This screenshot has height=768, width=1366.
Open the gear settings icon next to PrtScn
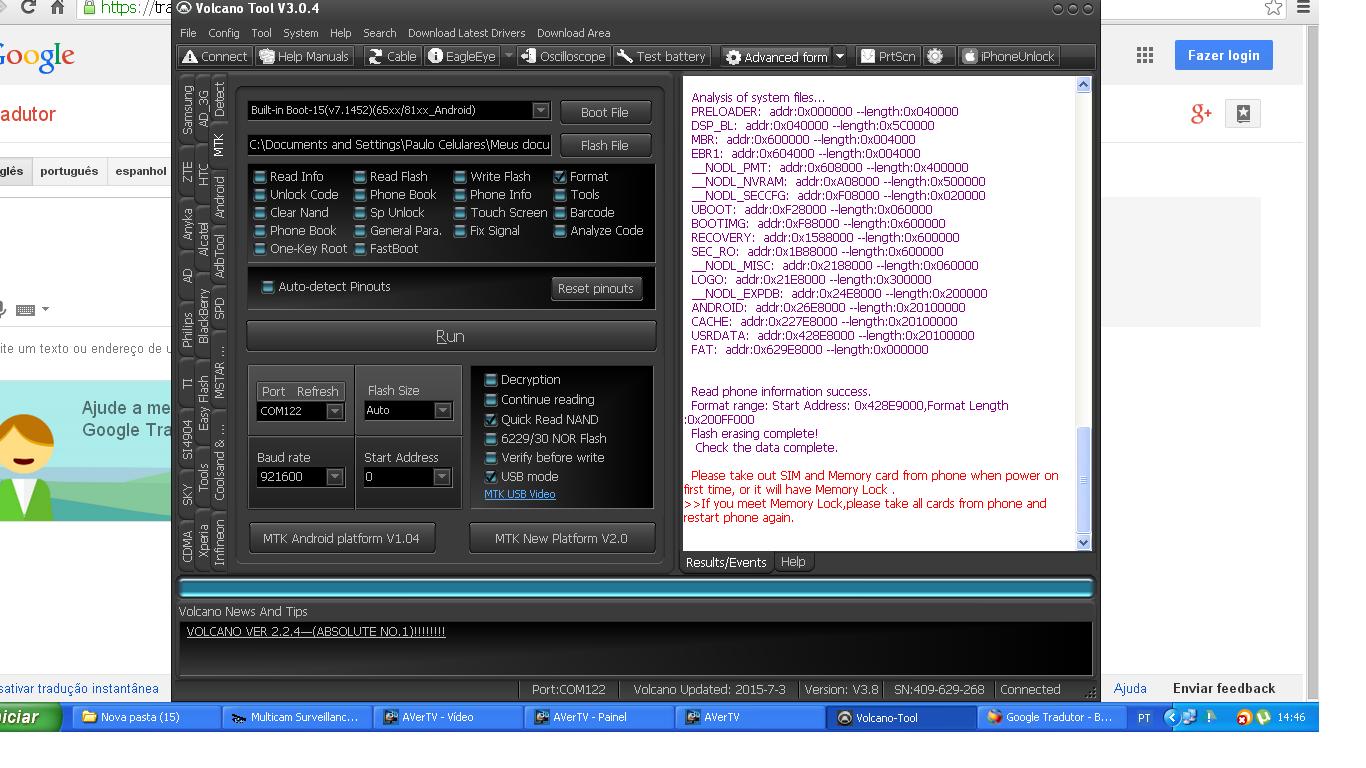[x=935, y=56]
